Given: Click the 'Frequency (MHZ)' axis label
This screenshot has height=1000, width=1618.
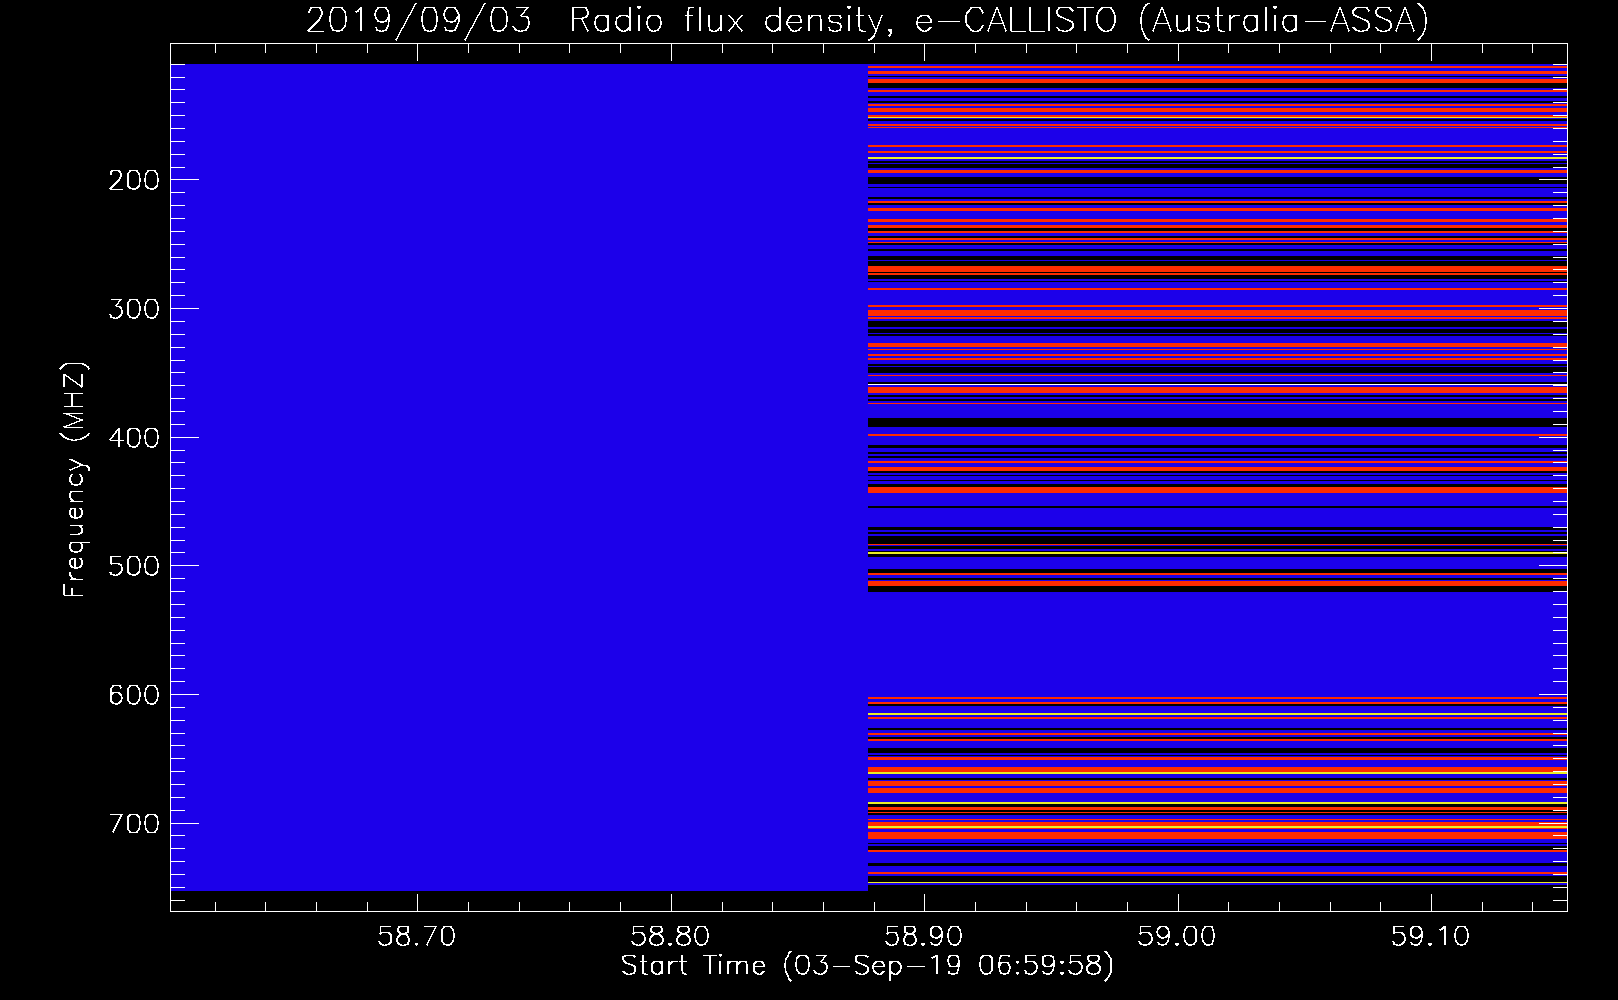Looking at the screenshot, I should click(75, 480).
